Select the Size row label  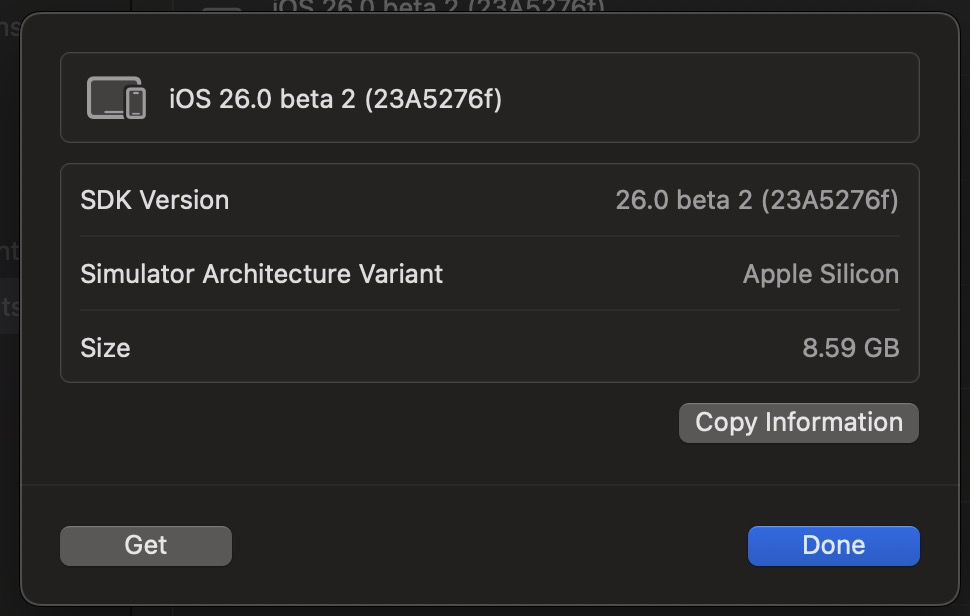tap(105, 348)
